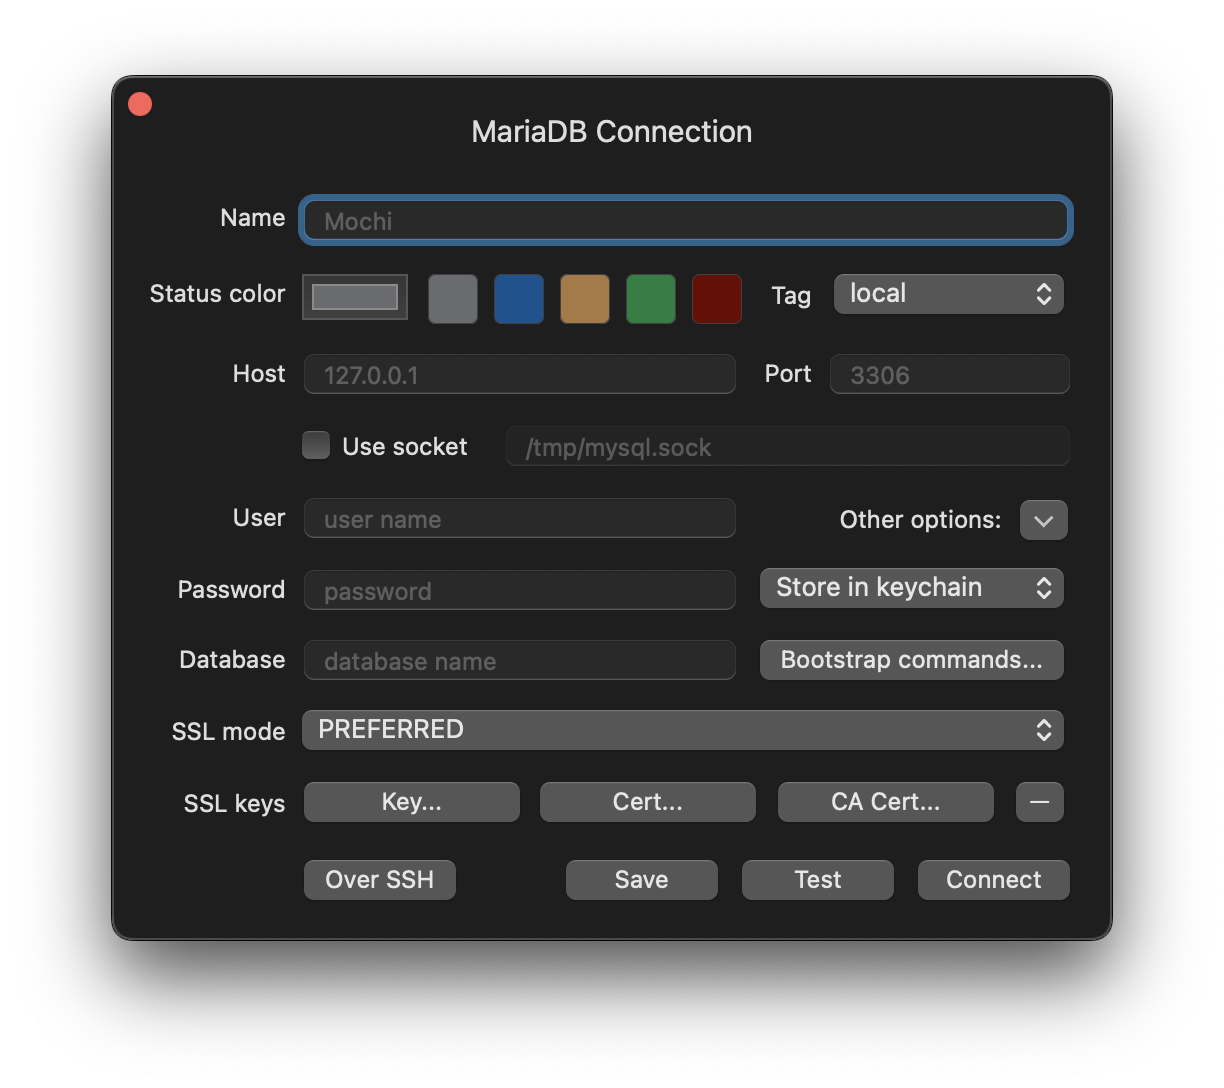The height and width of the screenshot is (1088, 1224).
Task: Pick the dark red status color
Action: 717,299
